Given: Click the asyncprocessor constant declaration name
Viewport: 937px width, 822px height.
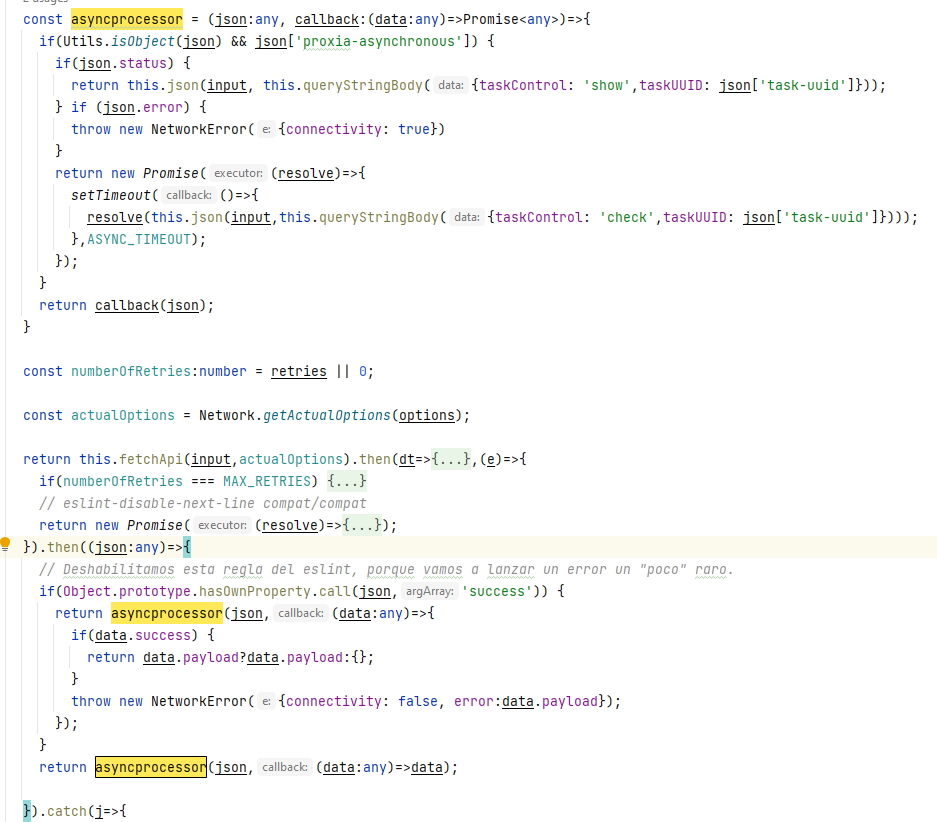Looking at the screenshot, I should [127, 20].
